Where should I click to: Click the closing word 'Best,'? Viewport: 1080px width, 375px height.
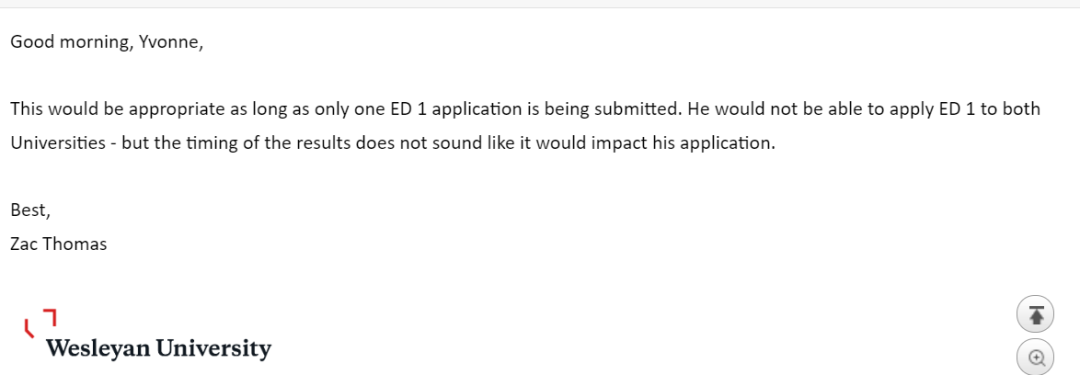pos(30,210)
